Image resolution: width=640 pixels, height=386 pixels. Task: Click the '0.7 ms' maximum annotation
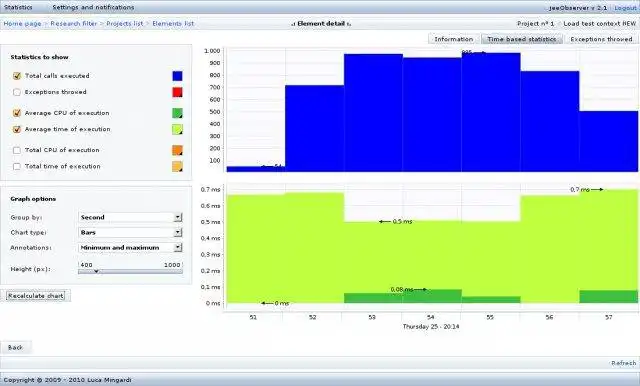pos(580,190)
